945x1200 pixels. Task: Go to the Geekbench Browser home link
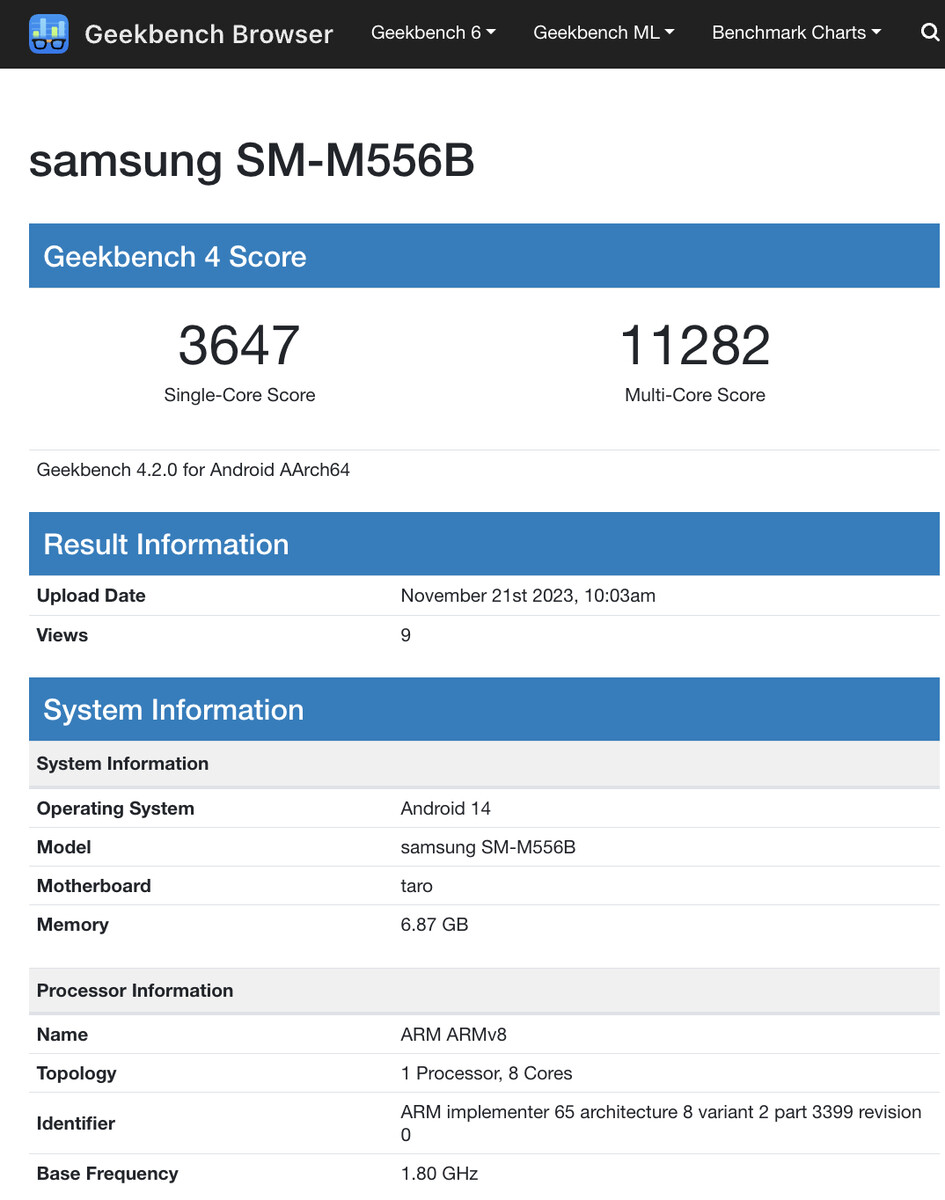pos(208,34)
